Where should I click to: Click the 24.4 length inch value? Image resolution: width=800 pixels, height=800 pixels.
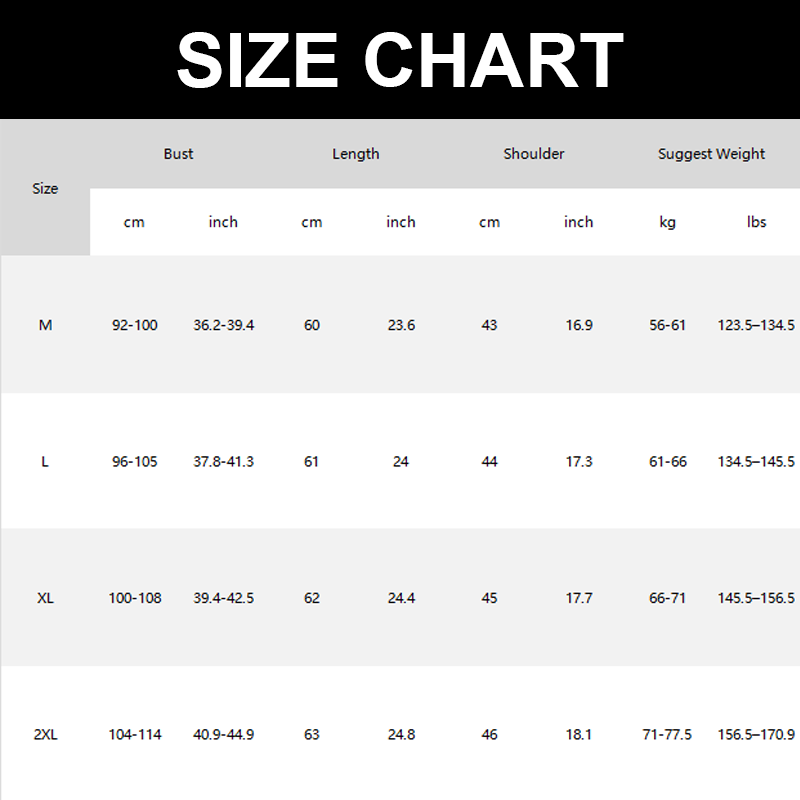coord(401,598)
